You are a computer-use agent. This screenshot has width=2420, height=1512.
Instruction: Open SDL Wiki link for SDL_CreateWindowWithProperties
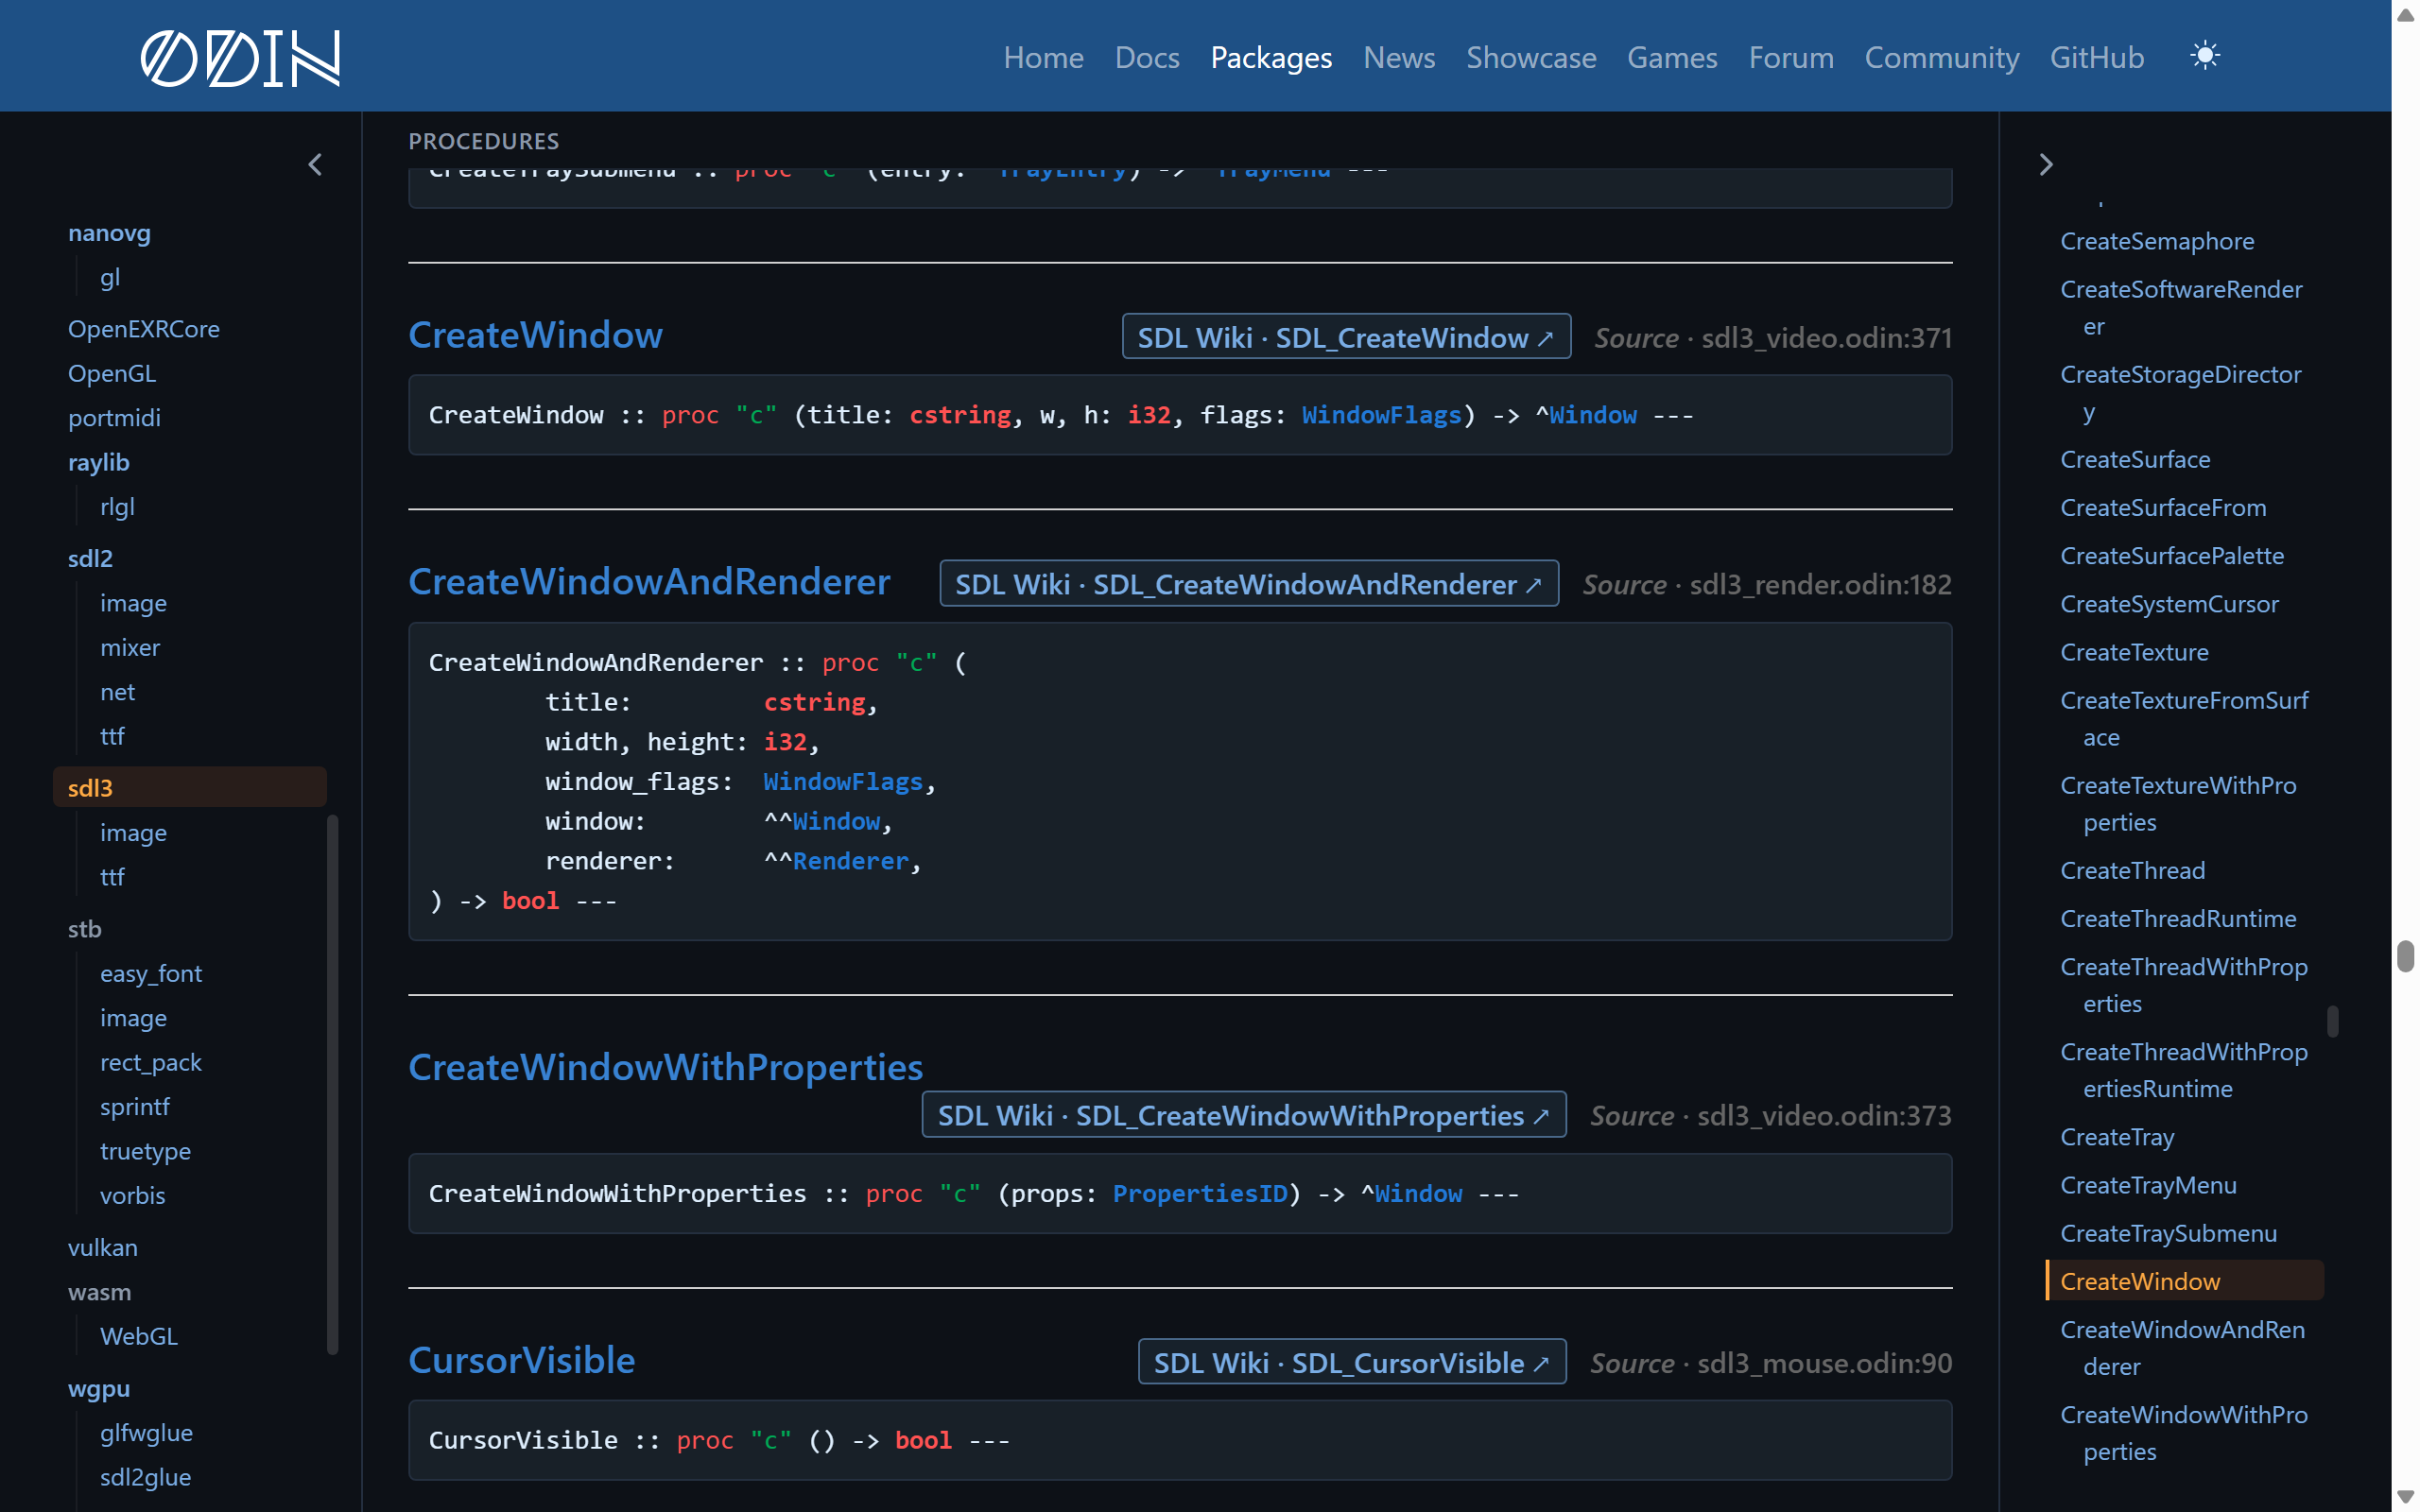pos(1244,1115)
